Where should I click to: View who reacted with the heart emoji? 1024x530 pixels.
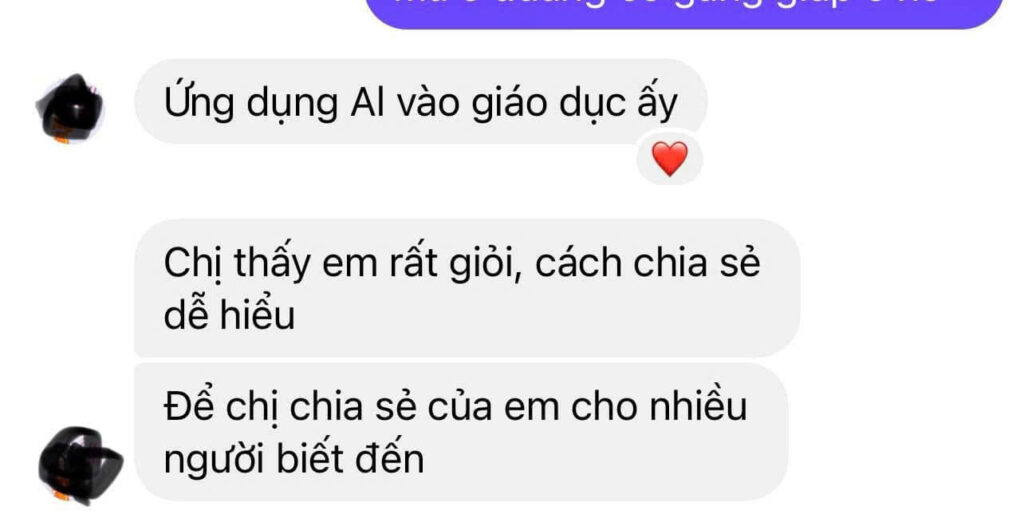pos(669,159)
